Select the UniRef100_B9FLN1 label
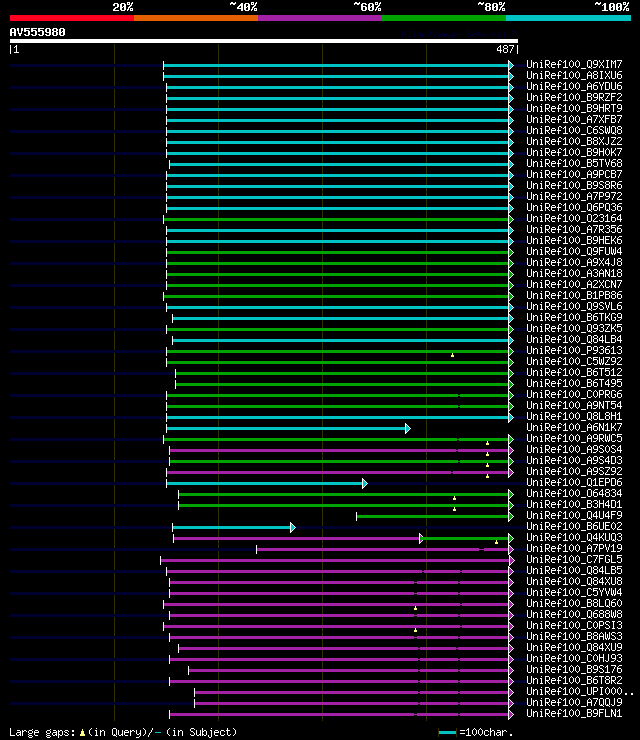 tap(574, 714)
